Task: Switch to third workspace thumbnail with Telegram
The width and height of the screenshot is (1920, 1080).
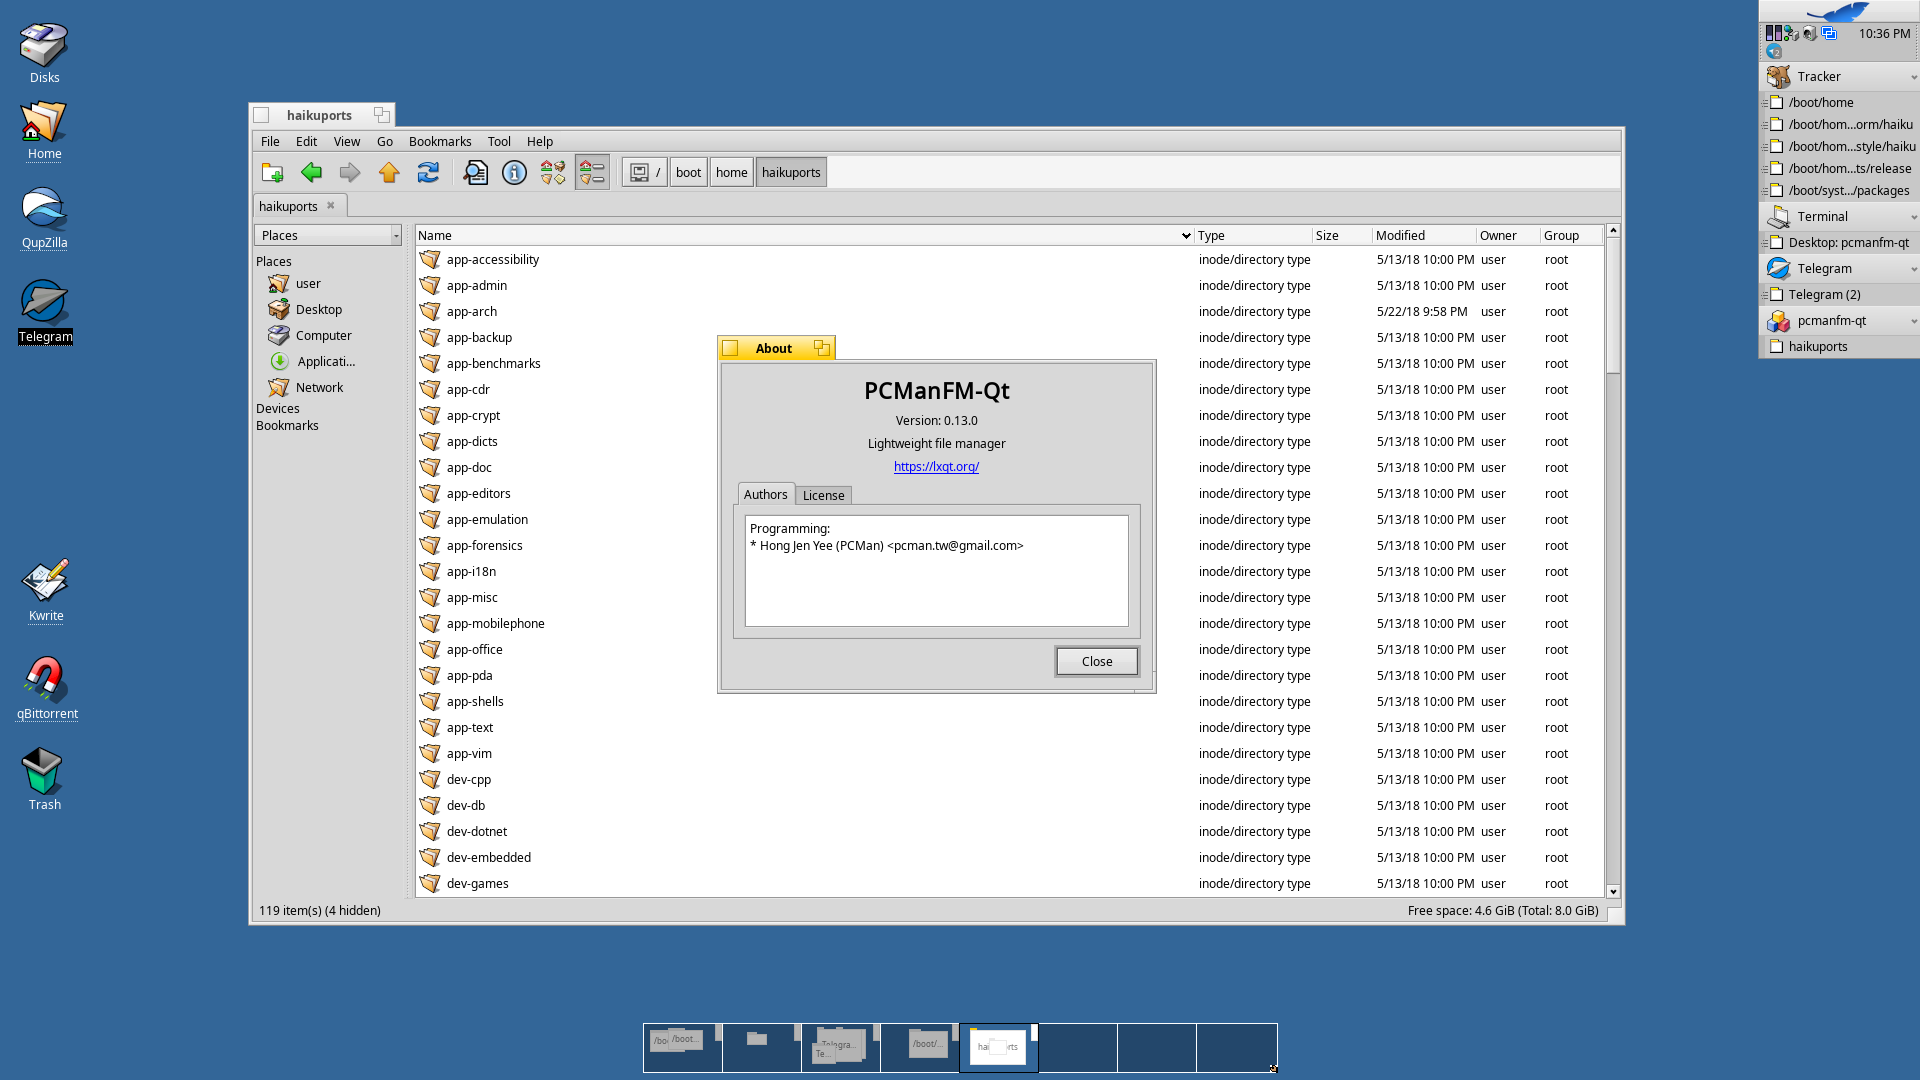Action: (x=840, y=1048)
